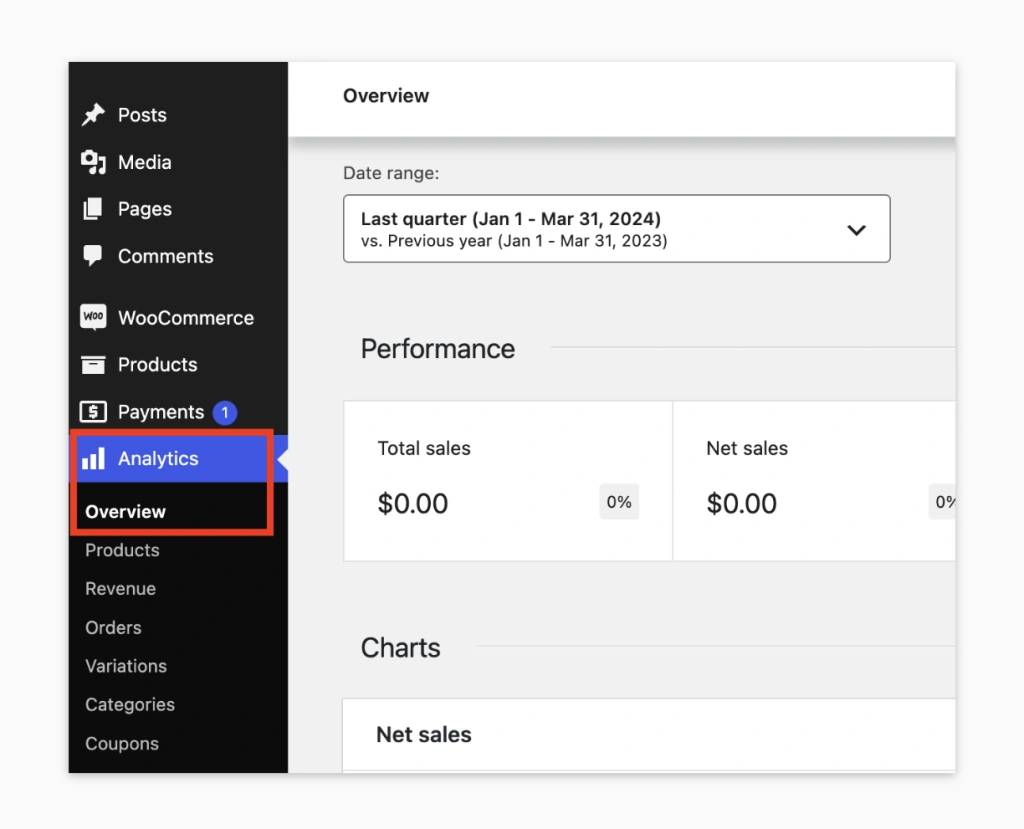Click the Analytics bar chart icon

click(94, 459)
